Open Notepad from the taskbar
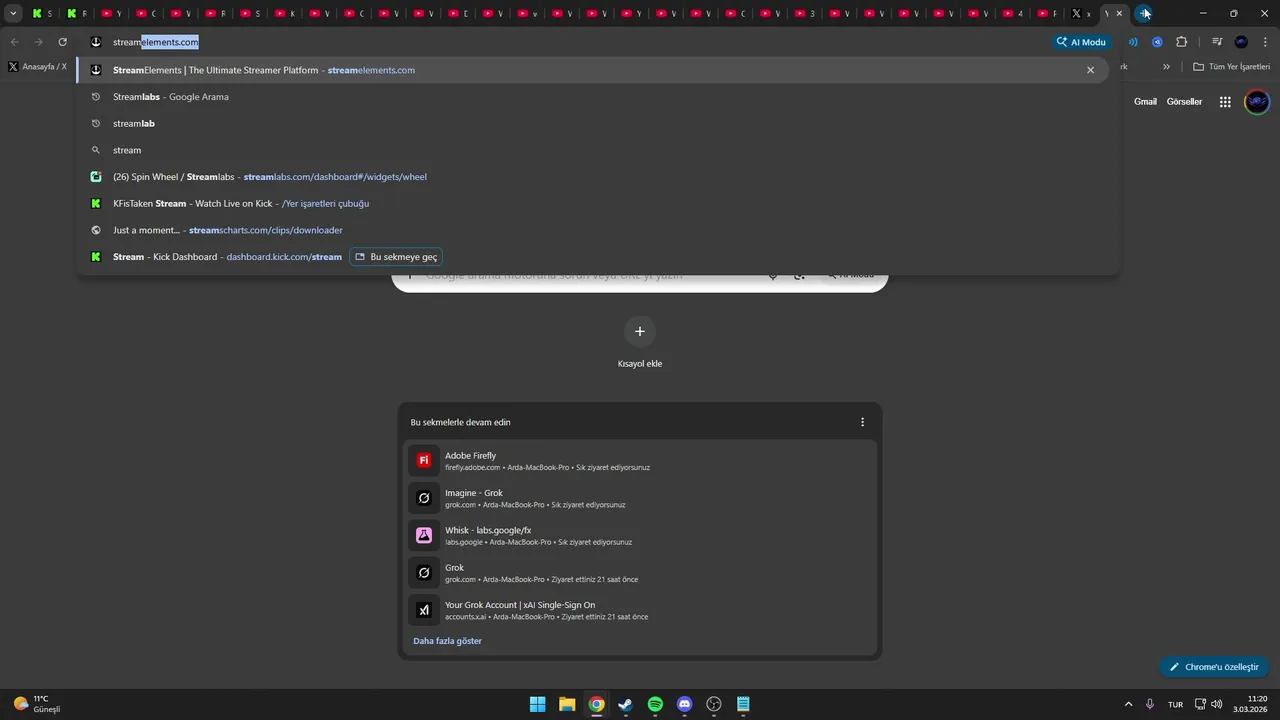Image resolution: width=1280 pixels, height=720 pixels. 743,704
